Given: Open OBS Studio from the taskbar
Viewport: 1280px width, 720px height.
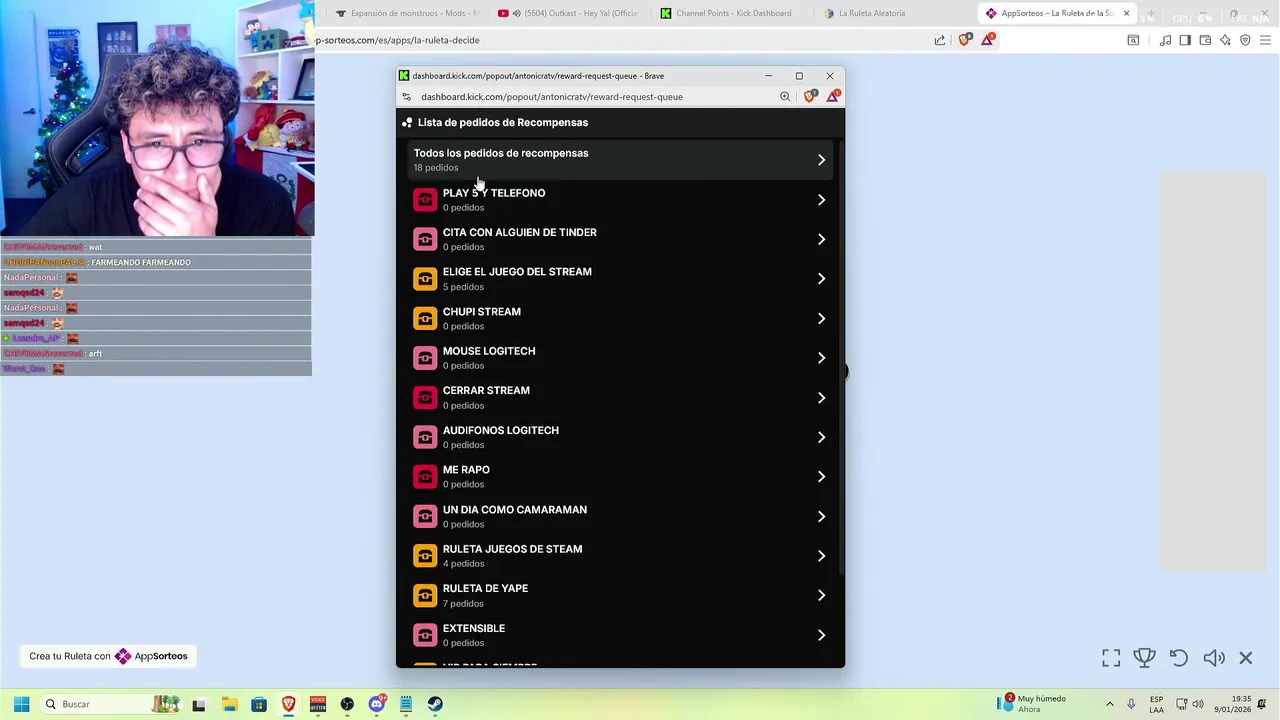Looking at the screenshot, I should tap(347, 704).
